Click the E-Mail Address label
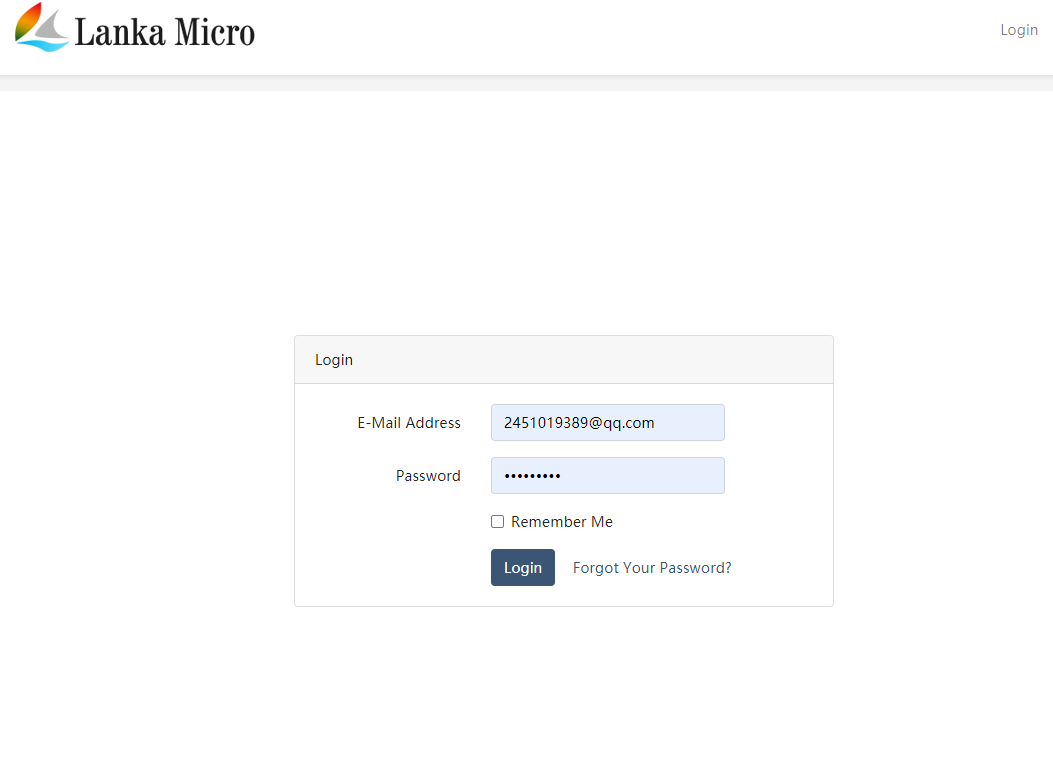Screen dimensions: 1053x757 [409, 423]
